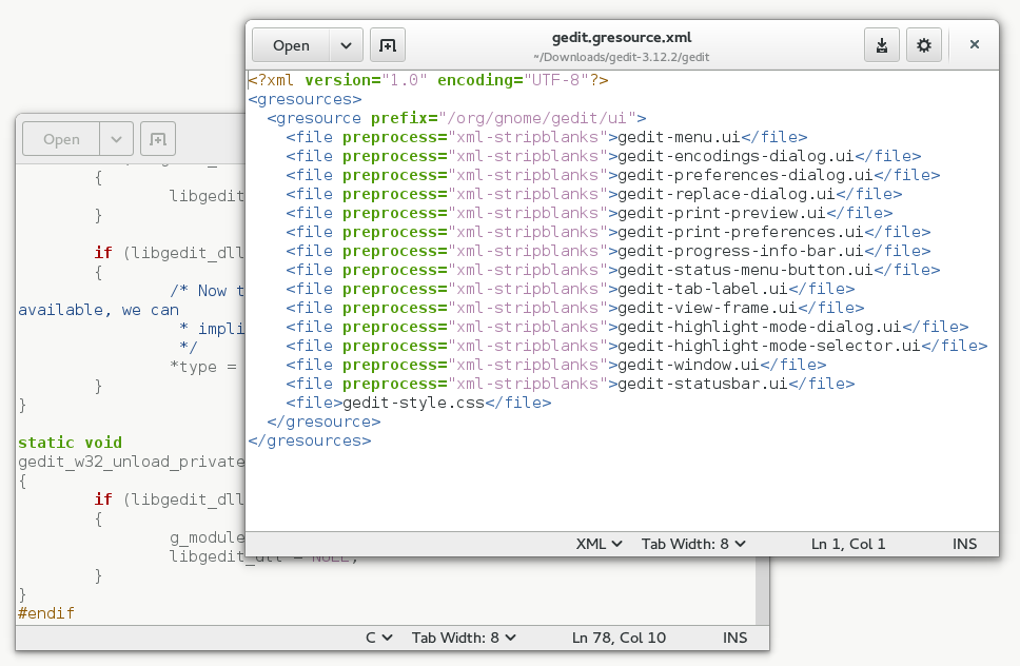This screenshot has width=1020, height=666.
Task: Click the line containing gedit-window.ui
Action: tap(556, 364)
